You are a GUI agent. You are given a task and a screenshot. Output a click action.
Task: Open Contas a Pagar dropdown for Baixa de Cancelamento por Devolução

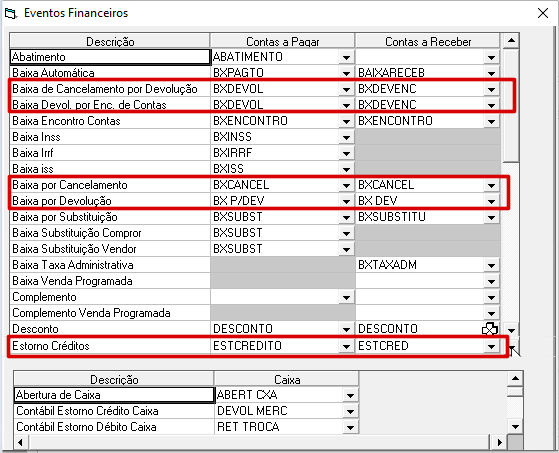[346, 89]
